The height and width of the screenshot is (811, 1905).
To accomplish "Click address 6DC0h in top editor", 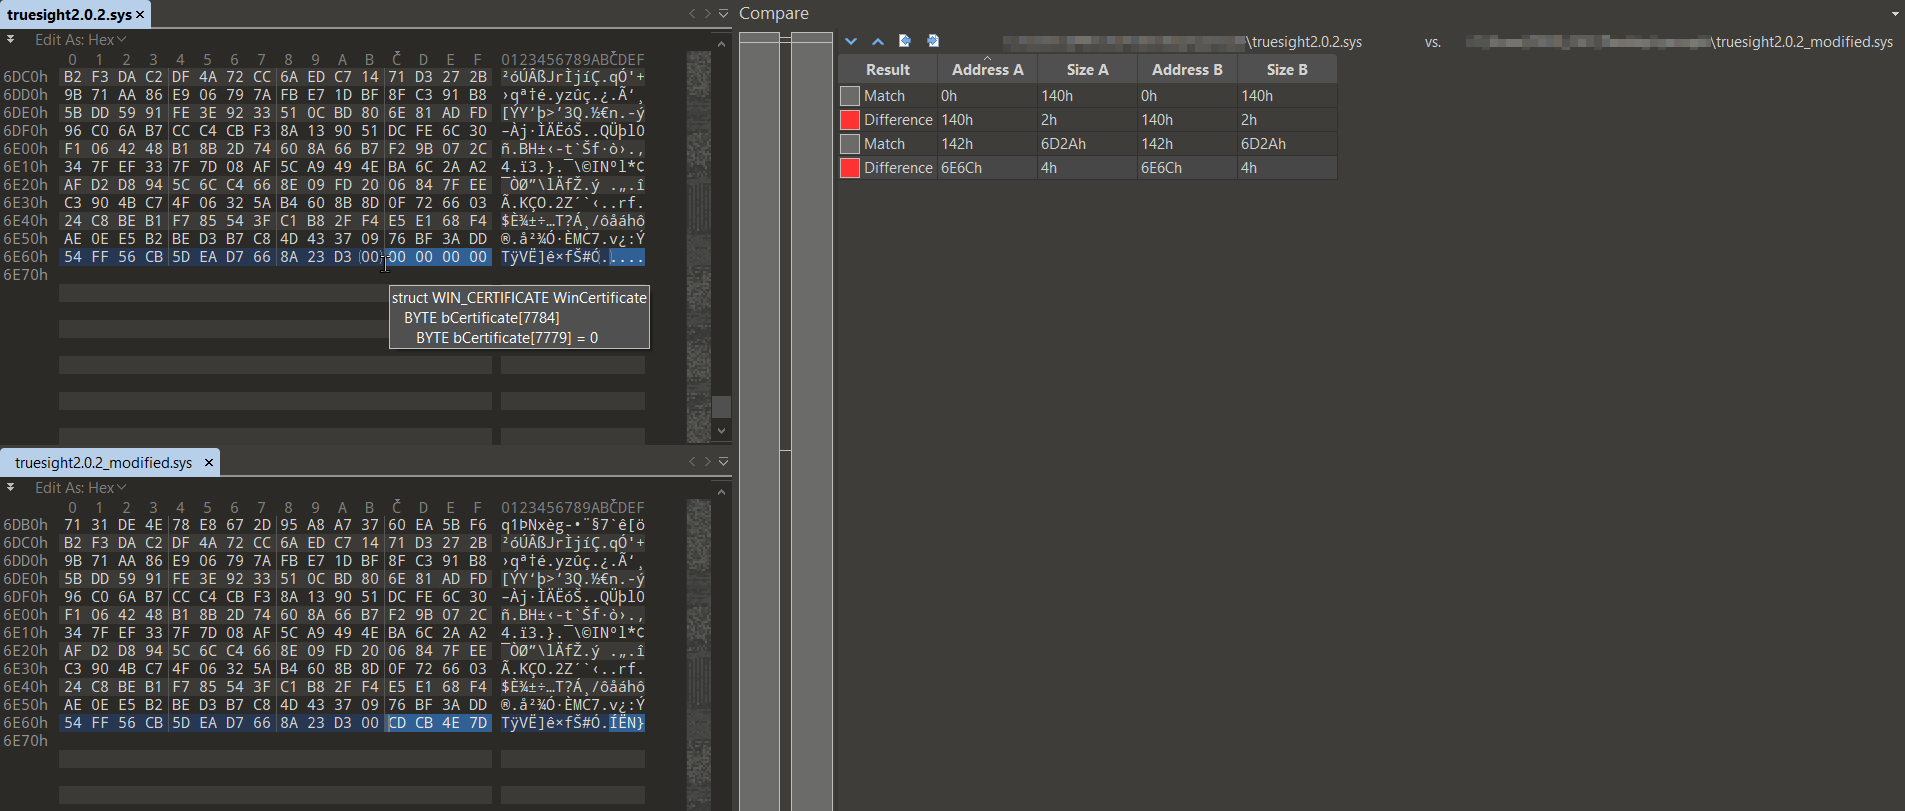I will coord(26,77).
